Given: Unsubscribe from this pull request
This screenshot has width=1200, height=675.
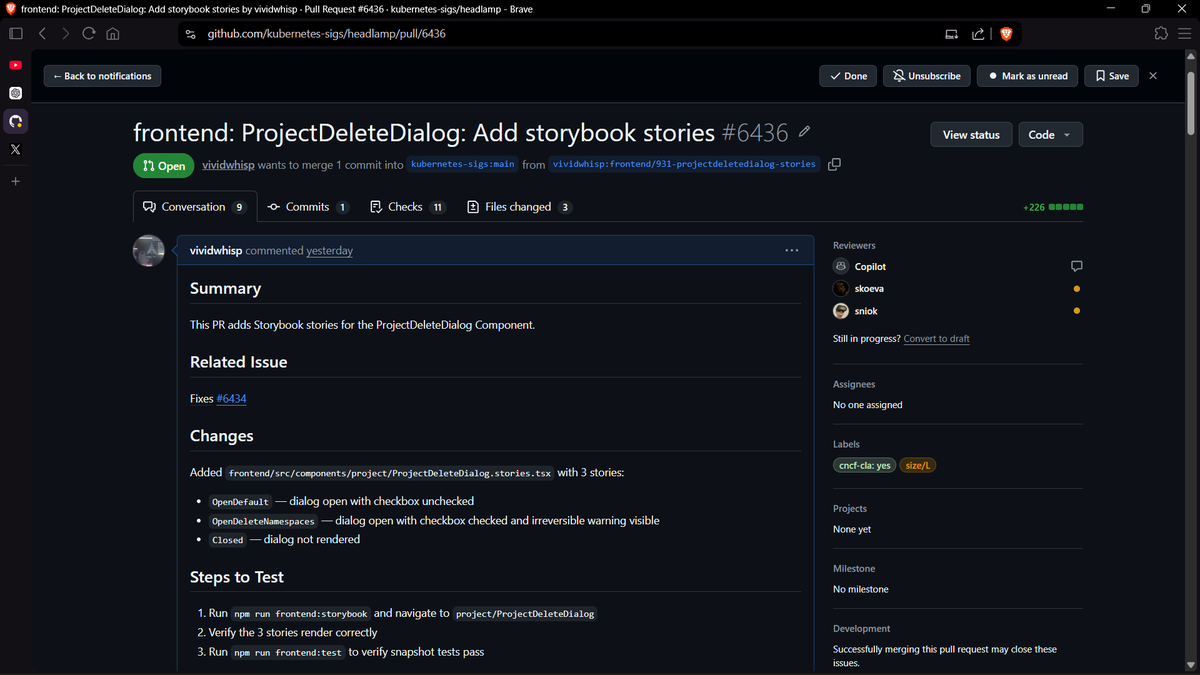Looking at the screenshot, I should 927,76.
